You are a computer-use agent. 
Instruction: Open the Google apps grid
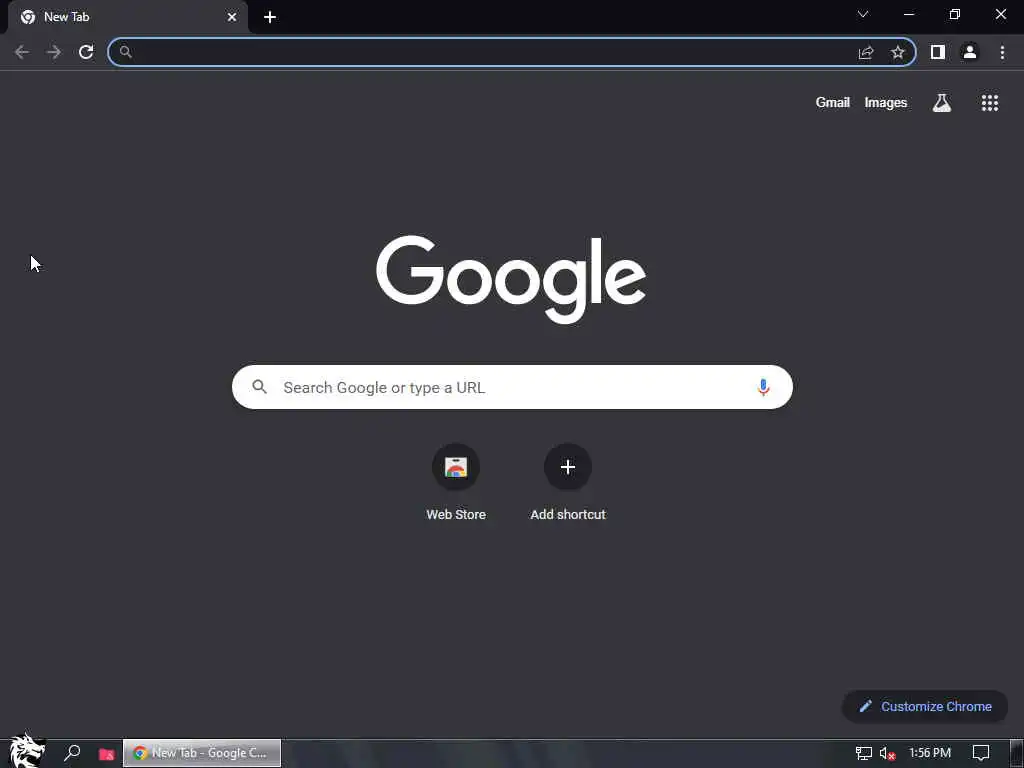point(990,103)
